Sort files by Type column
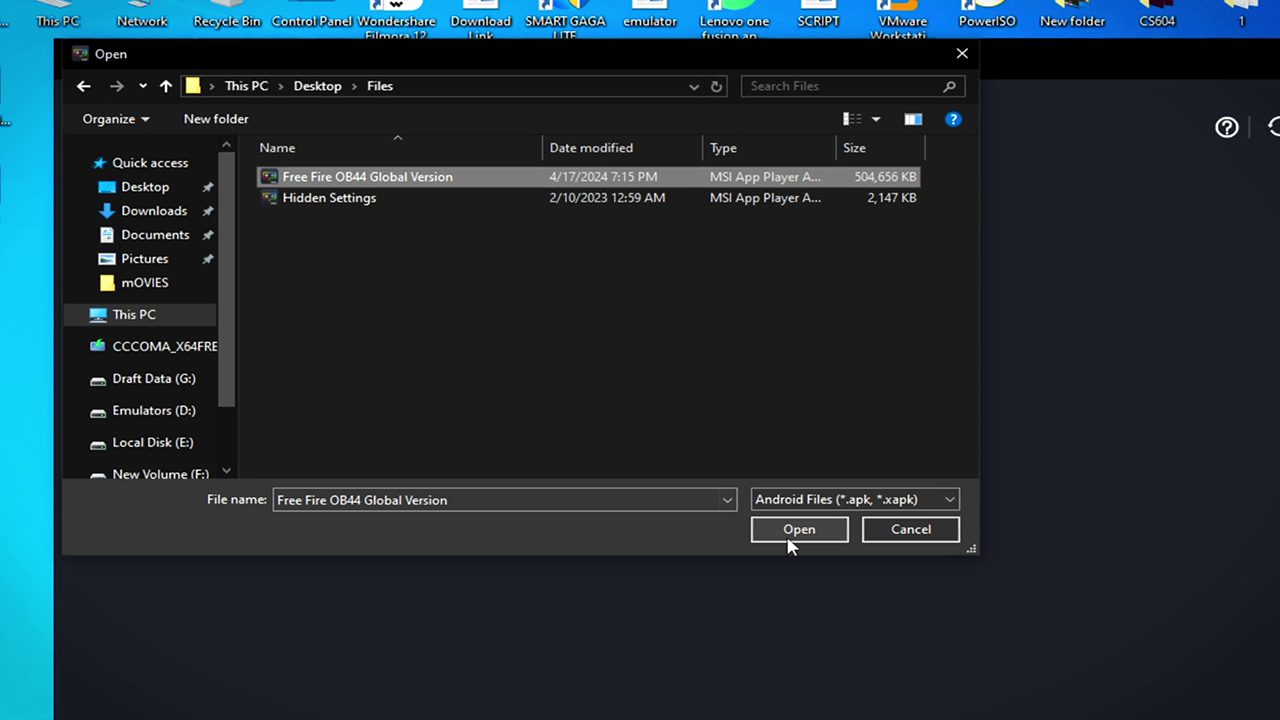 [x=769, y=148]
